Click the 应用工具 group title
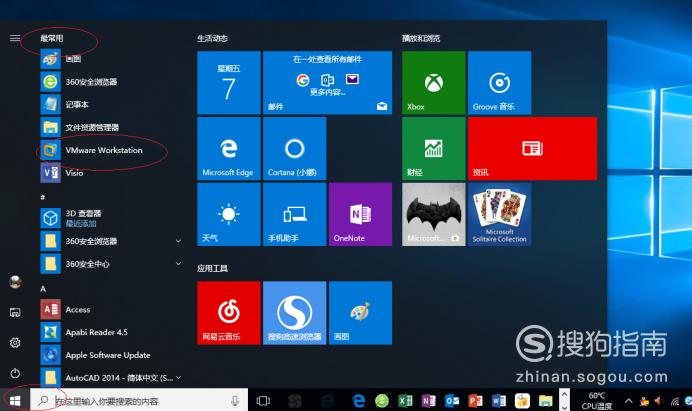692x411 pixels. (x=212, y=268)
